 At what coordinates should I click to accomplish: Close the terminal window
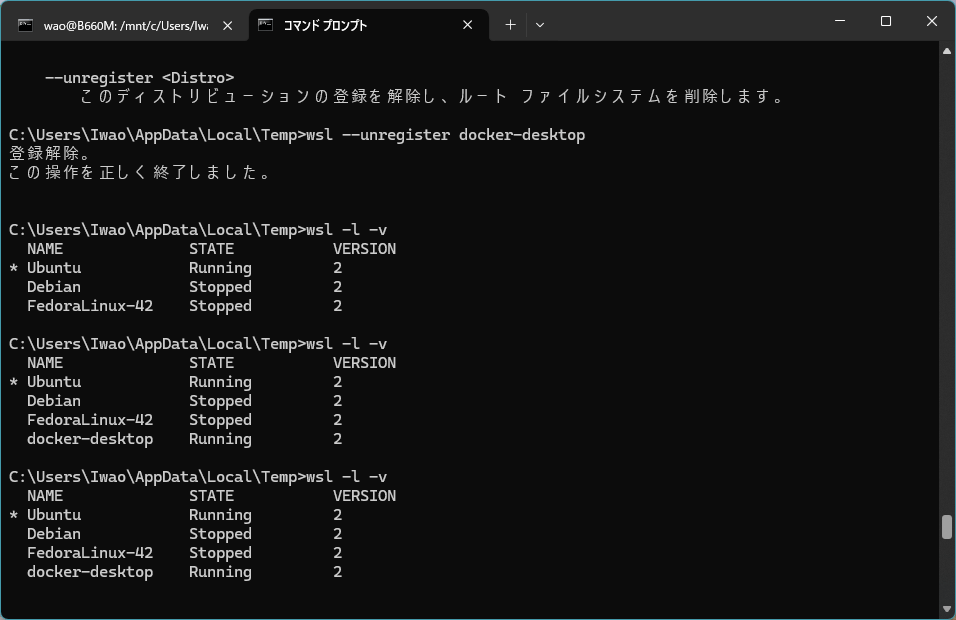click(932, 21)
